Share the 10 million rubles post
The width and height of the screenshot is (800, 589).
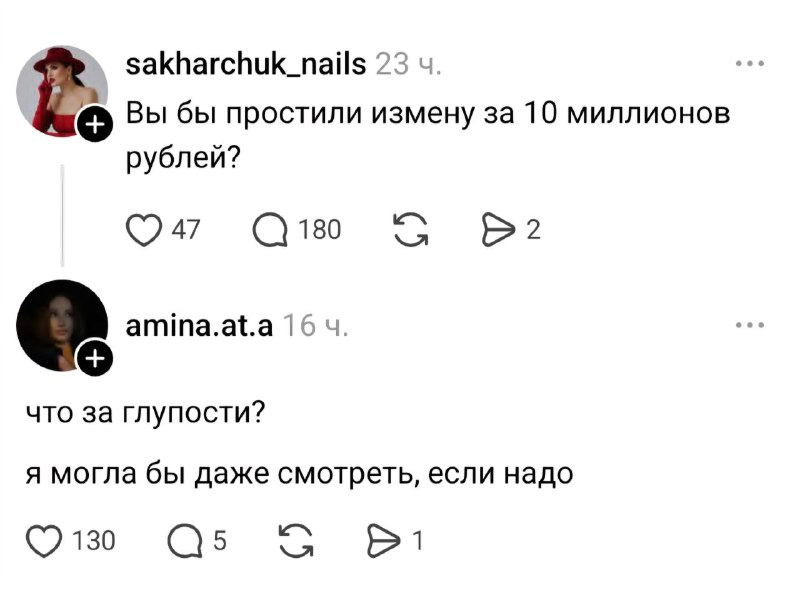(497, 230)
